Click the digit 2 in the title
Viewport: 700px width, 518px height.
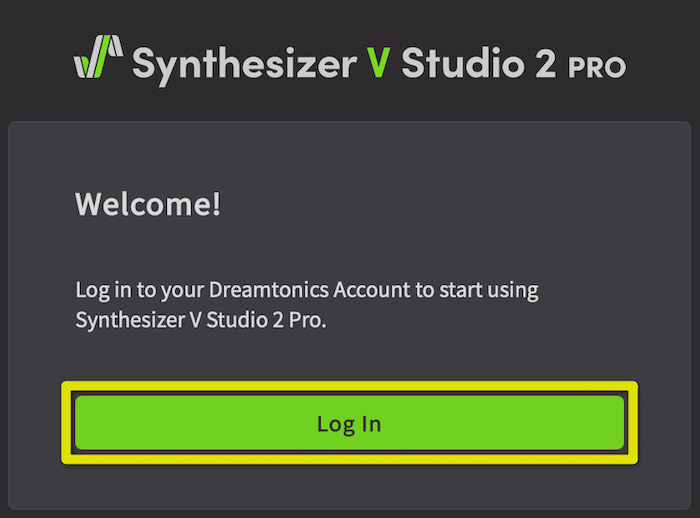point(546,63)
